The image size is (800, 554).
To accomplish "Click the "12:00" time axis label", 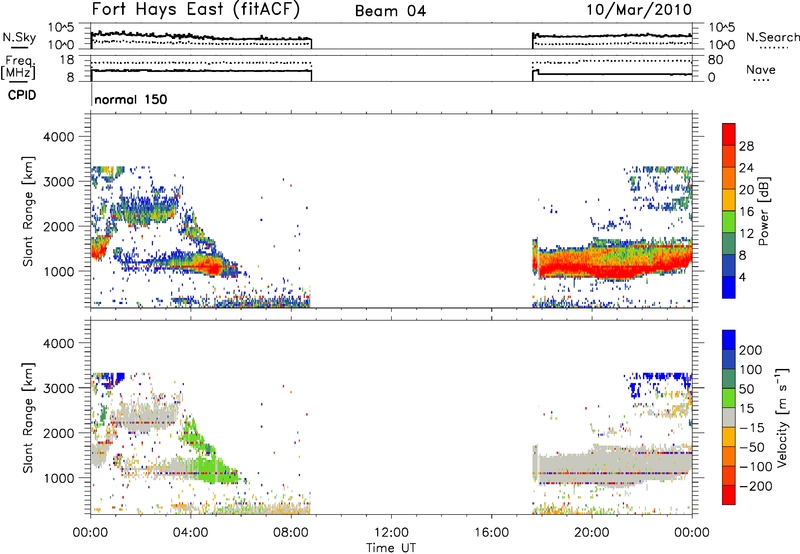I will point(391,533).
